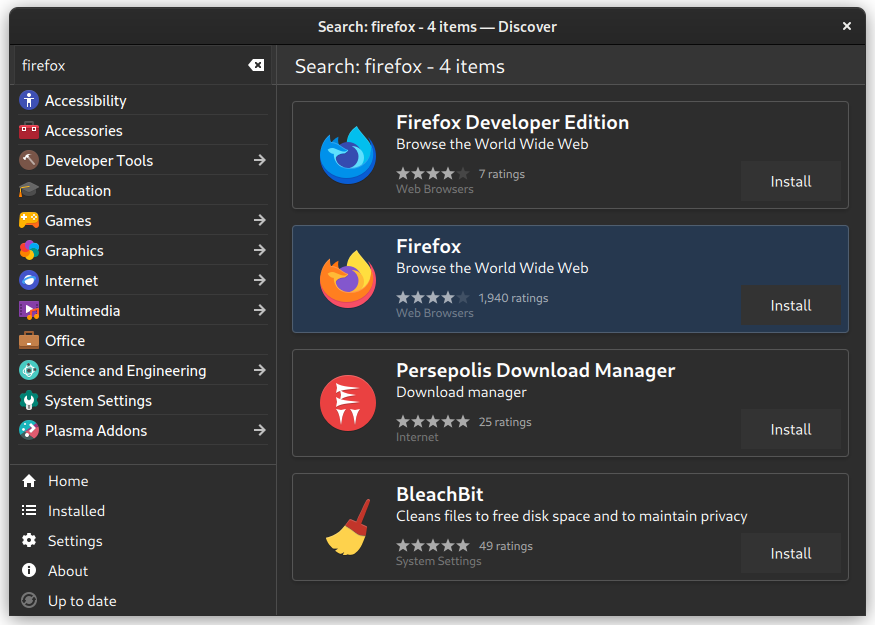The width and height of the screenshot is (875, 625).
Task: Click the Firefox logo thumbnail
Action: pyautogui.click(x=347, y=278)
